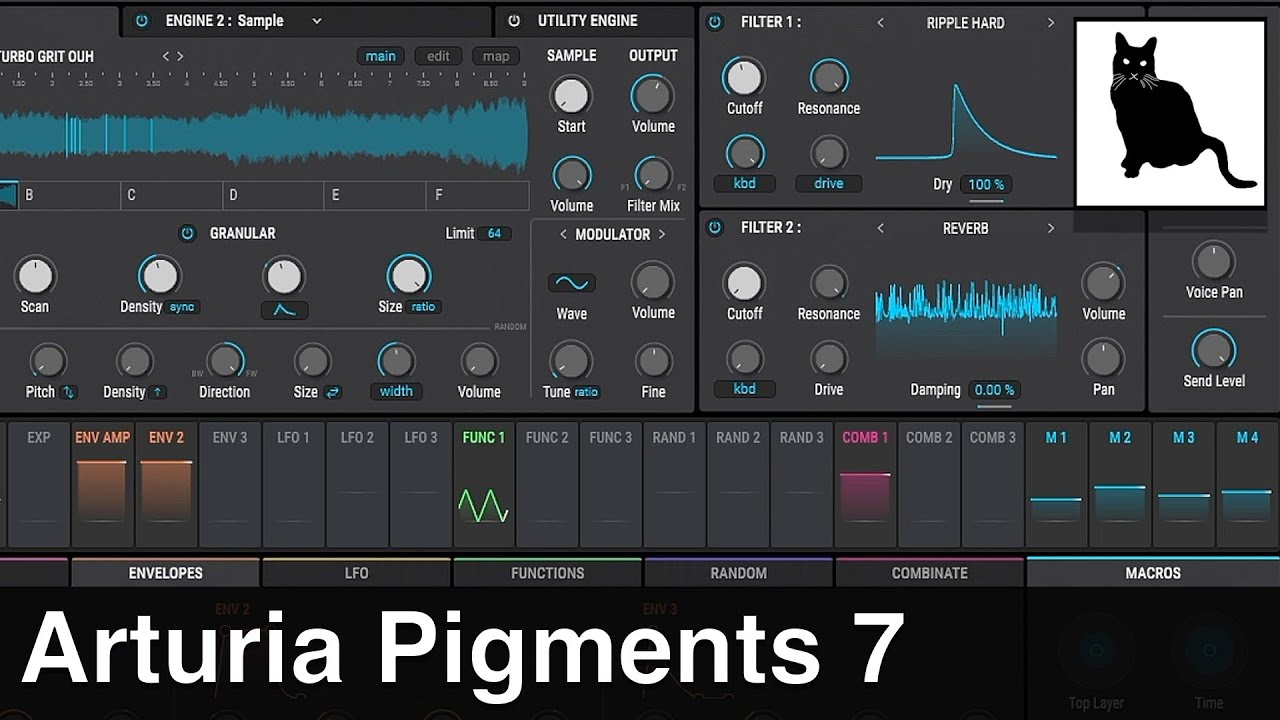Click the grain envelope shape icon
This screenshot has width=1280, height=720.
point(284,310)
